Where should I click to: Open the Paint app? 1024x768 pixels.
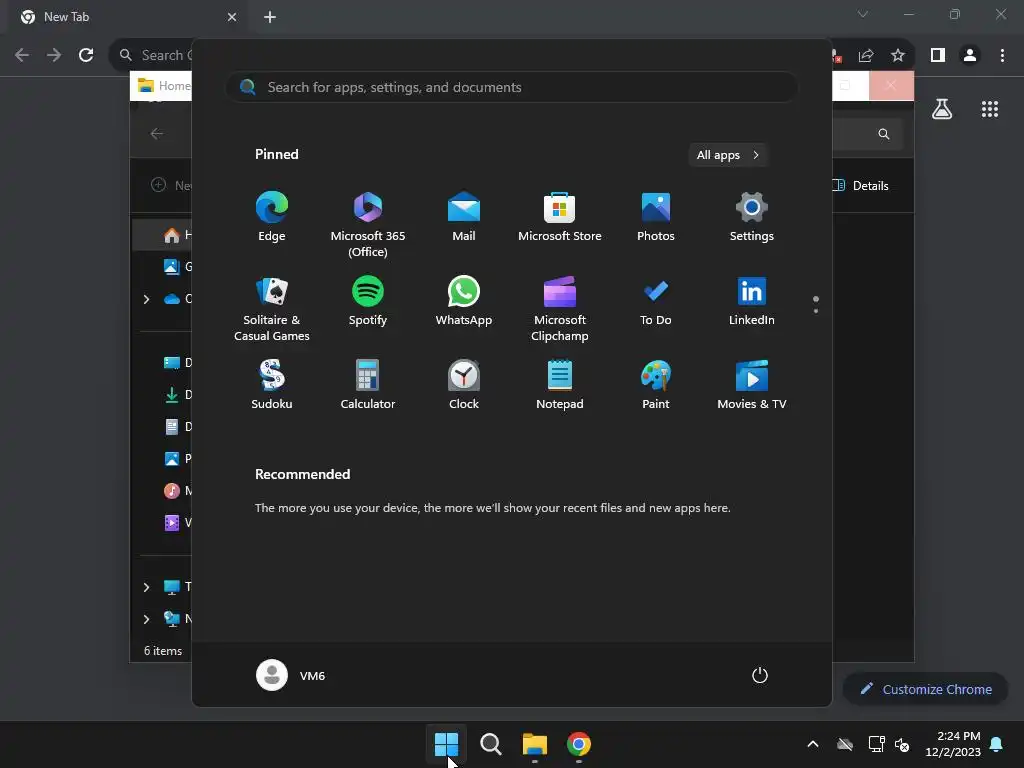pos(656,385)
